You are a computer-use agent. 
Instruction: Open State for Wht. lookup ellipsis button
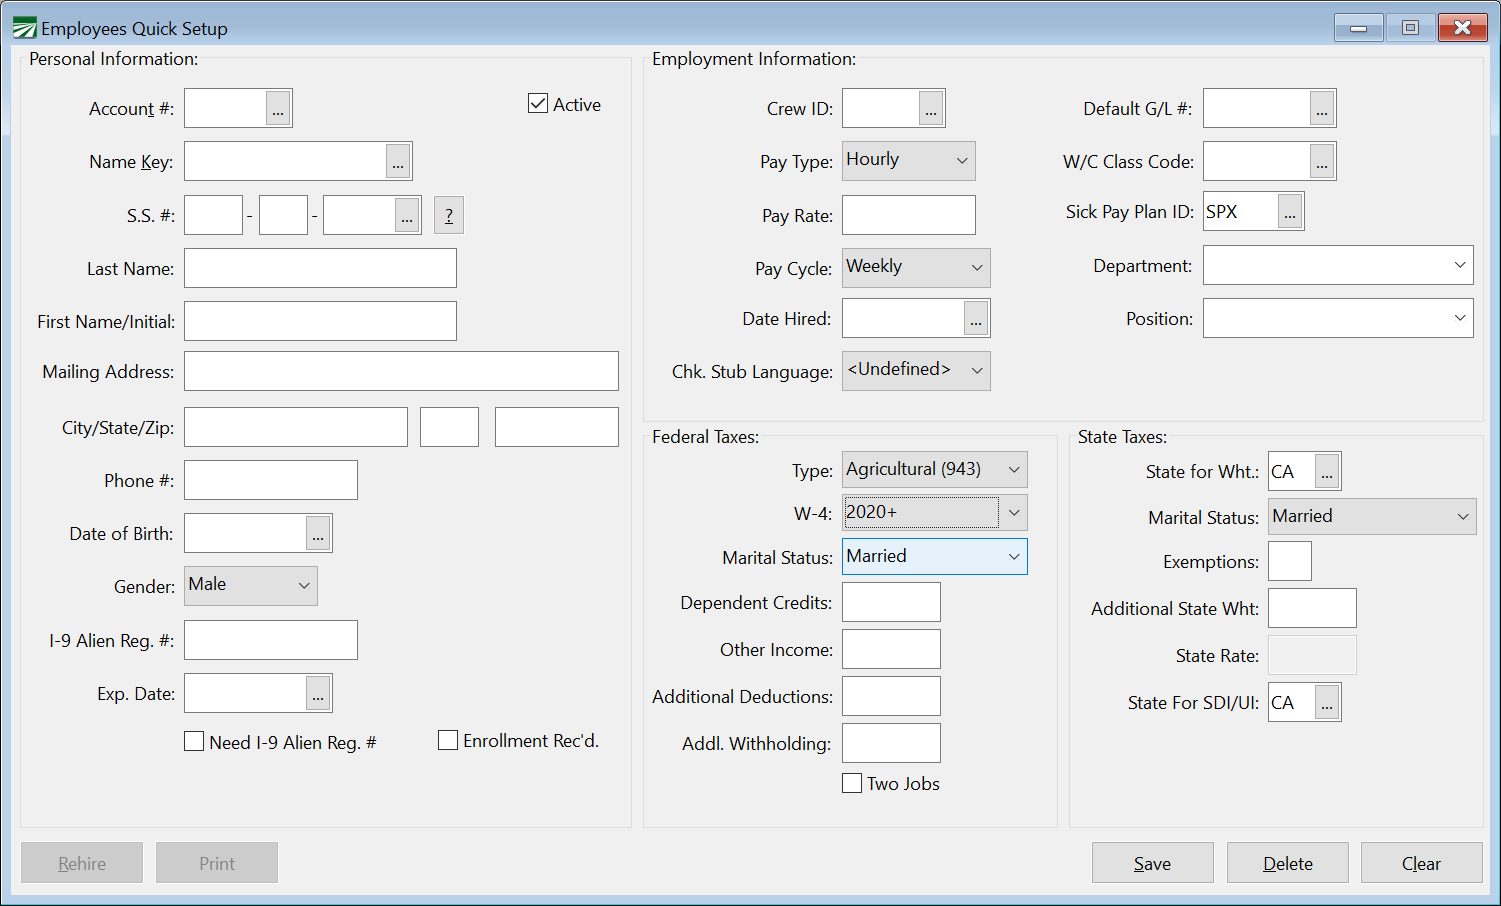(x=1327, y=471)
